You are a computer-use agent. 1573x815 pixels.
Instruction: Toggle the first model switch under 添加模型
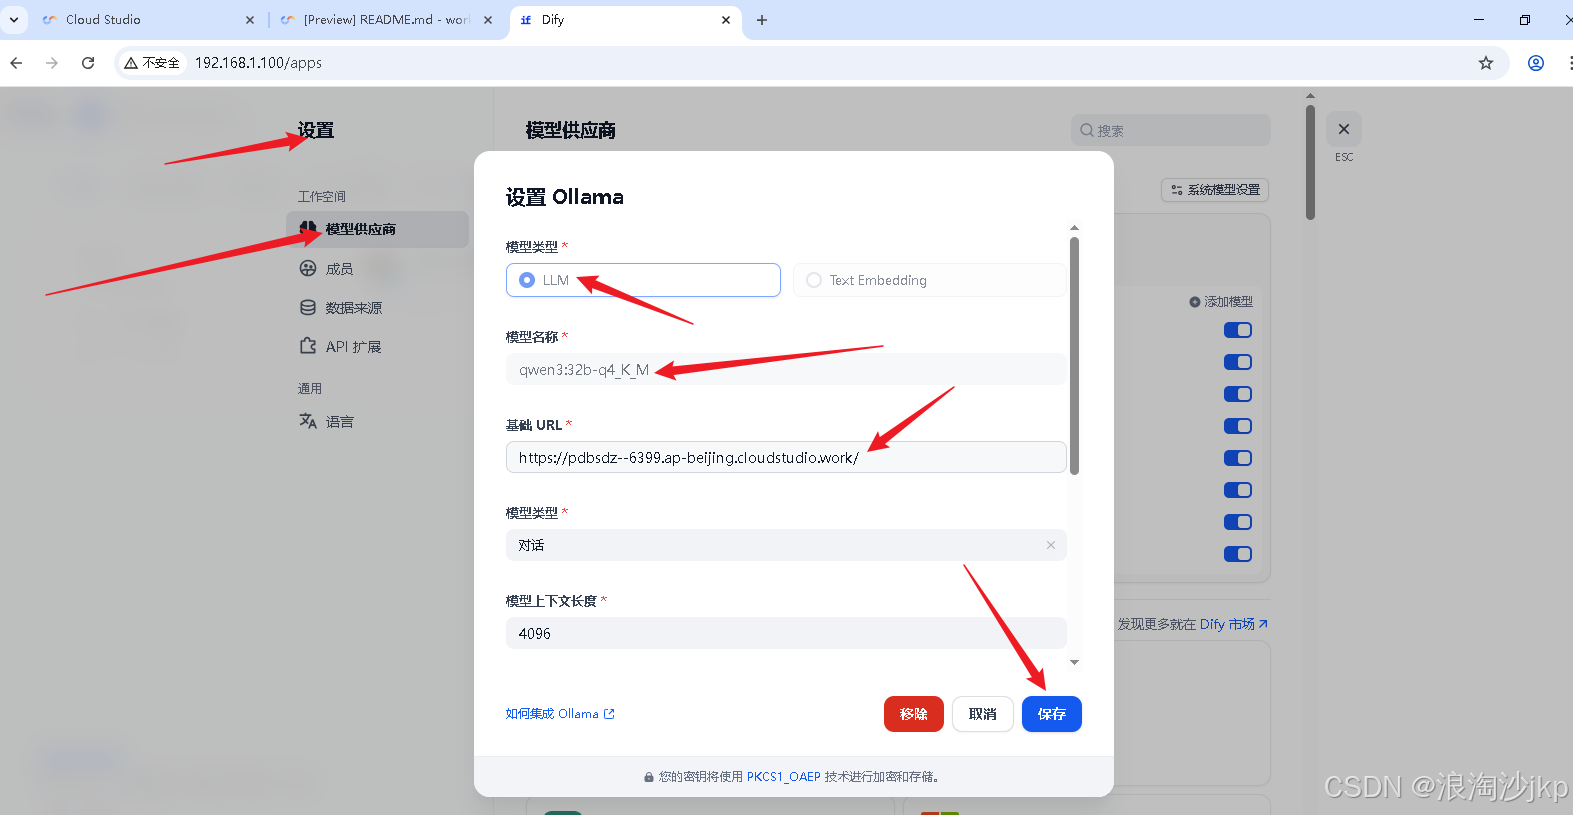click(1238, 330)
